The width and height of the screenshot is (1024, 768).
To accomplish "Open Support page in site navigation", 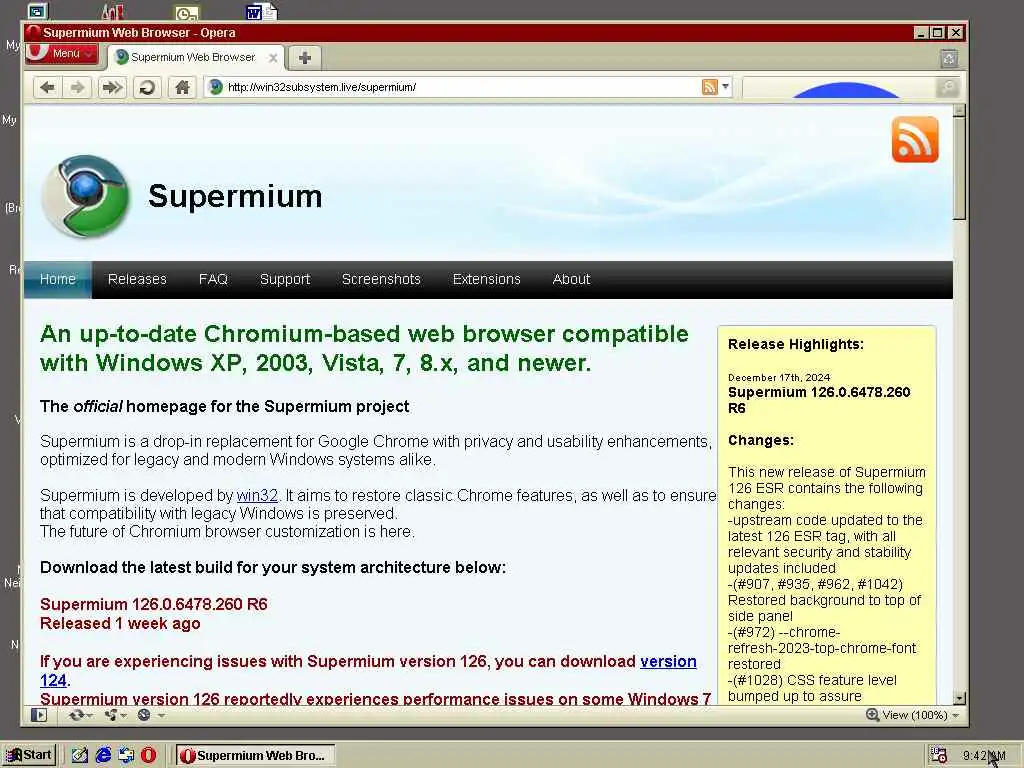I will [x=285, y=280].
